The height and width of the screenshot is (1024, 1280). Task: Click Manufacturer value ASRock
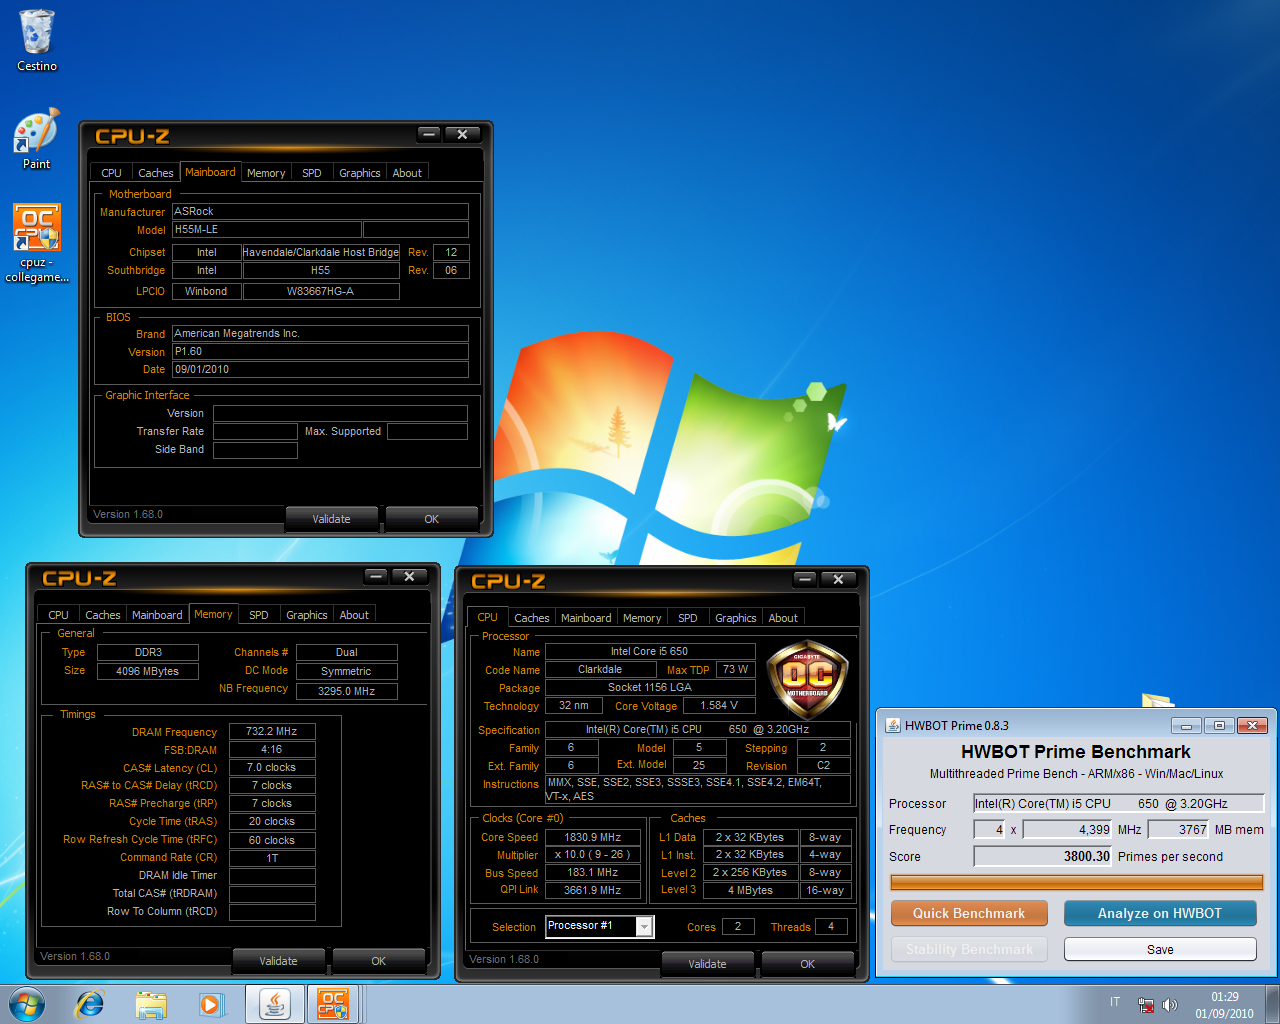[x=320, y=211]
